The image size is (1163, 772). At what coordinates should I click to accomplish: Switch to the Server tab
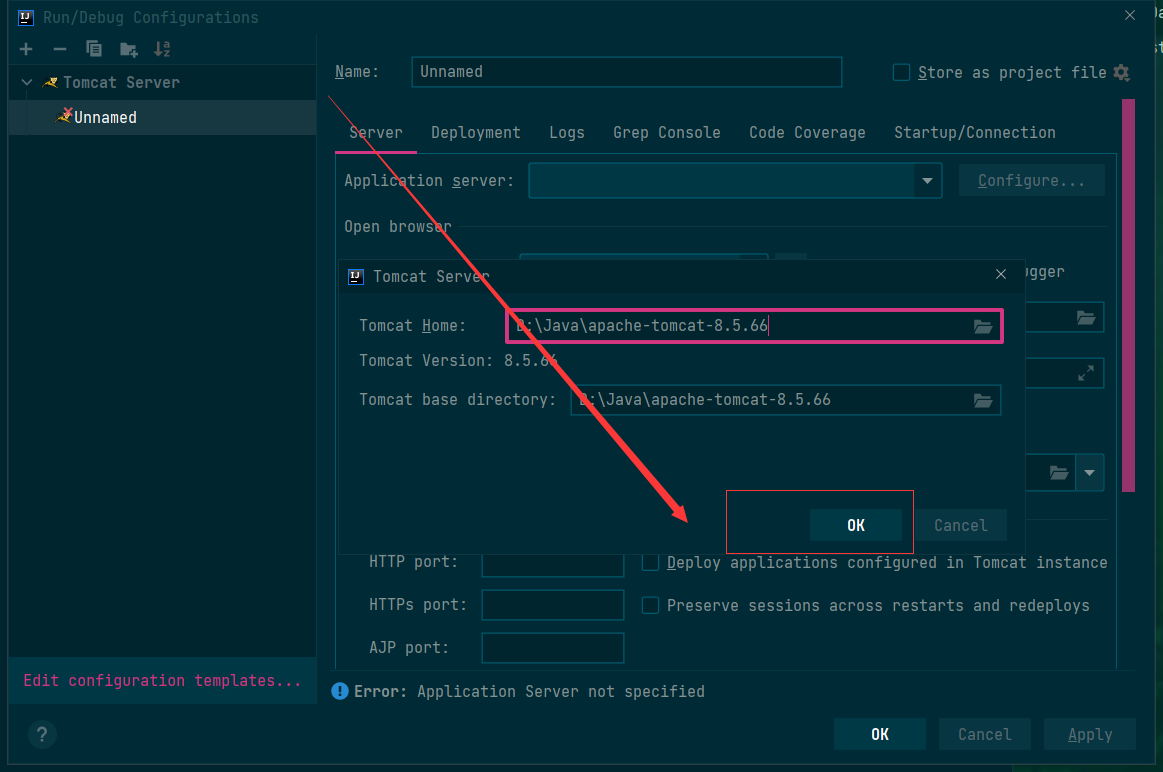tap(376, 133)
